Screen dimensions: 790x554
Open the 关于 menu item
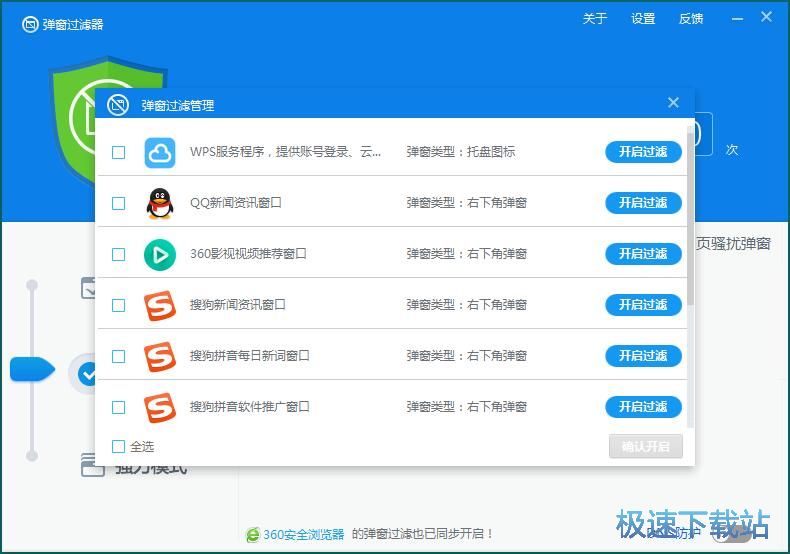(x=595, y=19)
